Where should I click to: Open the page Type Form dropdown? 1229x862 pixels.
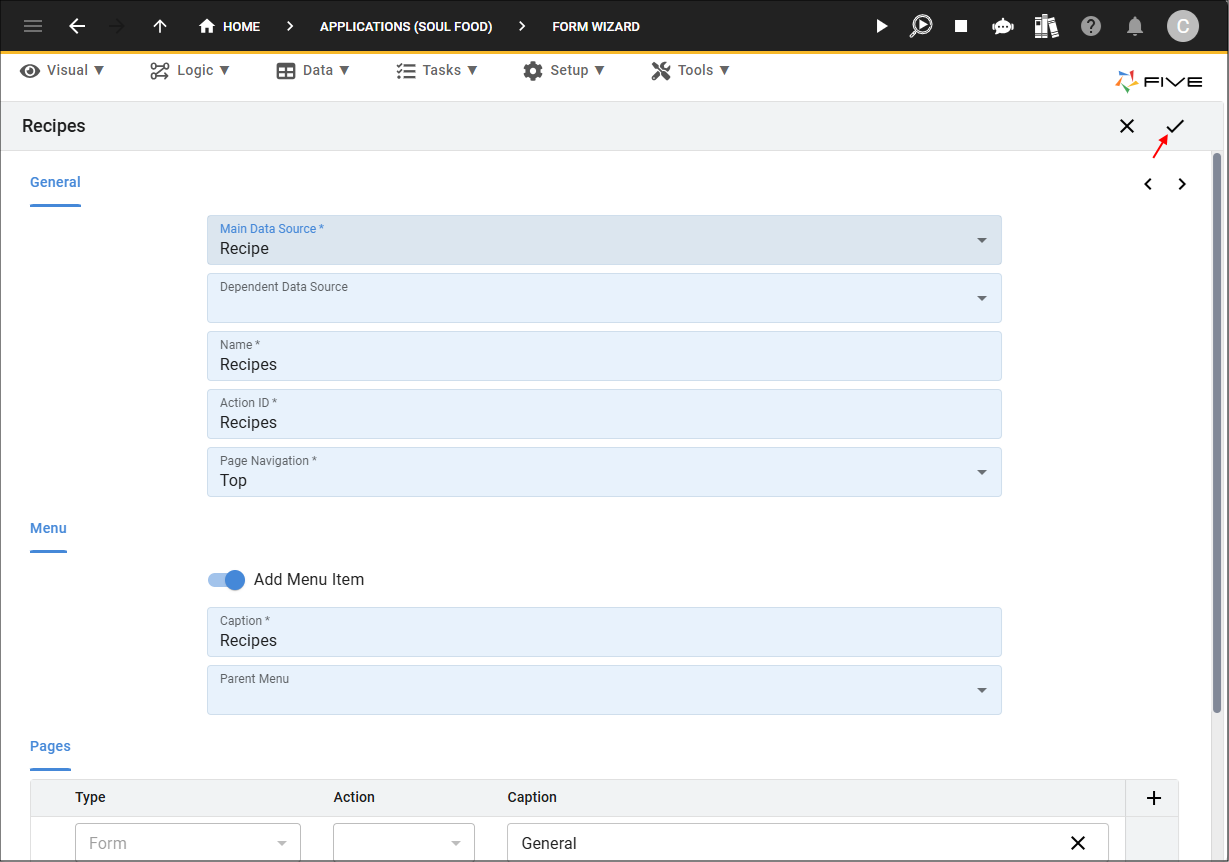[x=188, y=843]
